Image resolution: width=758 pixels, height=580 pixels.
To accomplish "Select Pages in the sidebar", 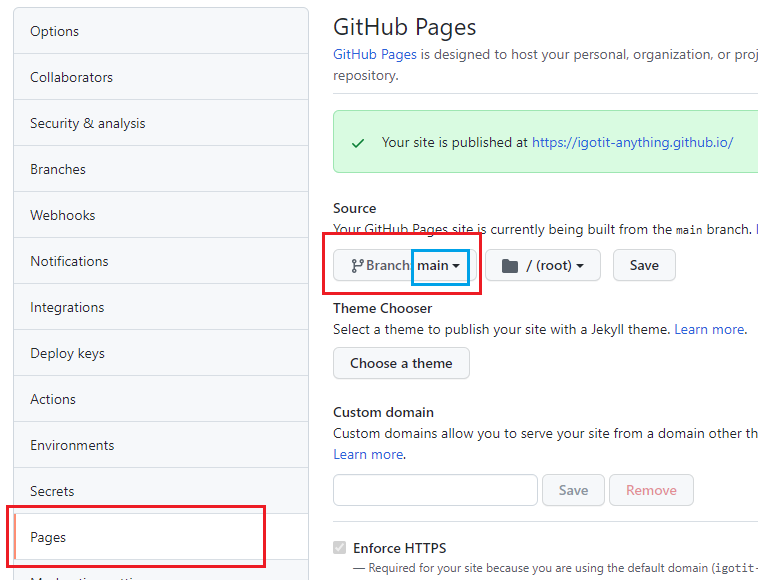I will [161, 537].
